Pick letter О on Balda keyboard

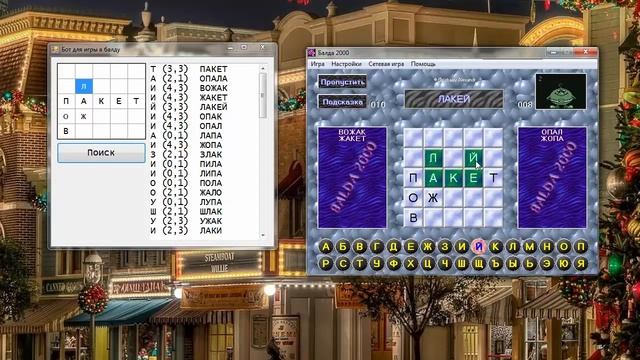point(564,247)
